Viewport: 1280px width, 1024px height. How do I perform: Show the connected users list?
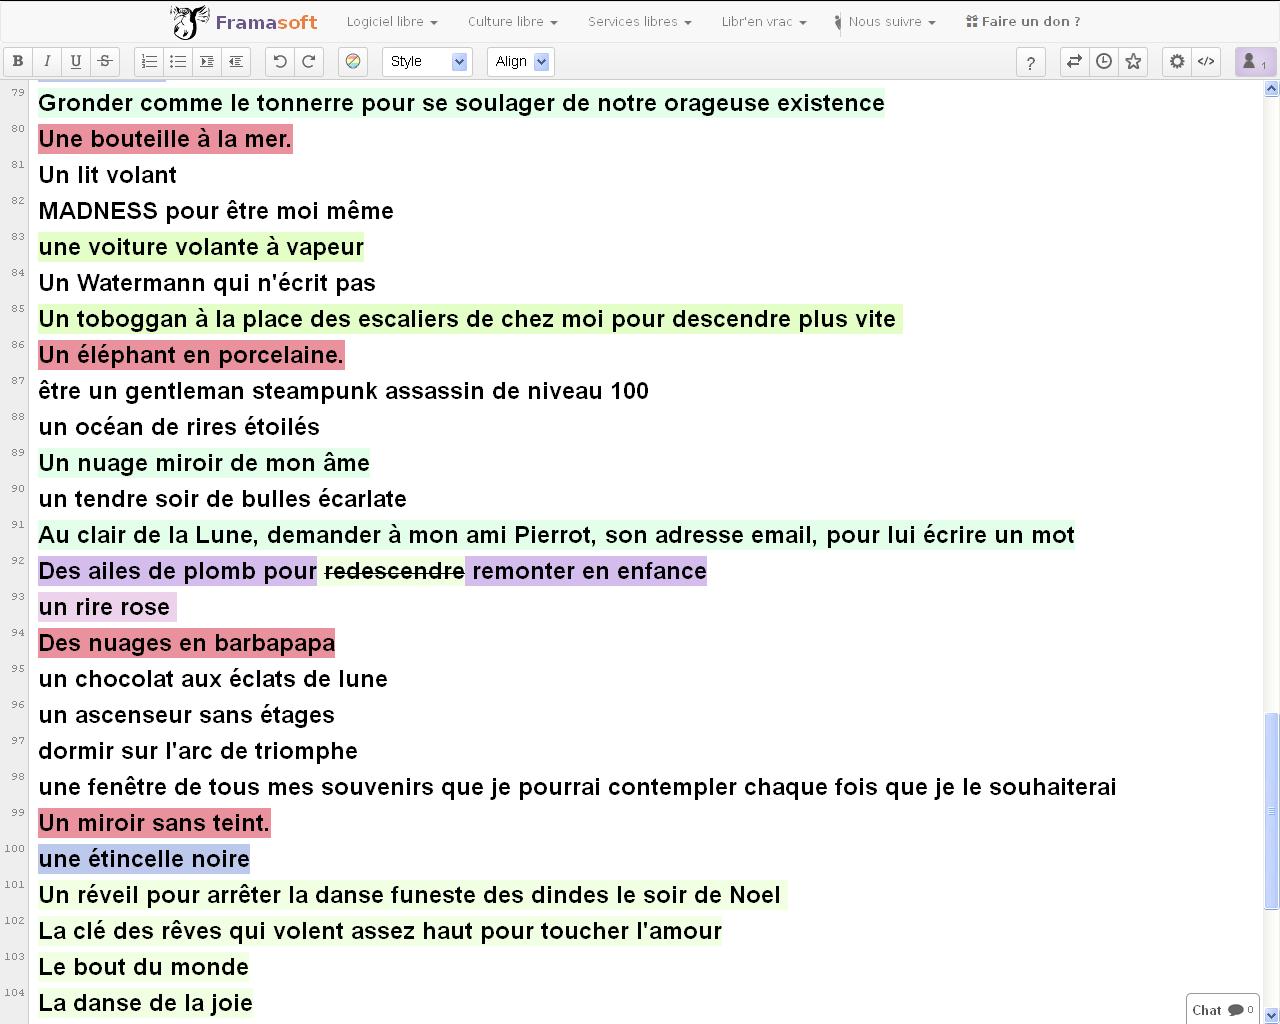[x=1253, y=62]
